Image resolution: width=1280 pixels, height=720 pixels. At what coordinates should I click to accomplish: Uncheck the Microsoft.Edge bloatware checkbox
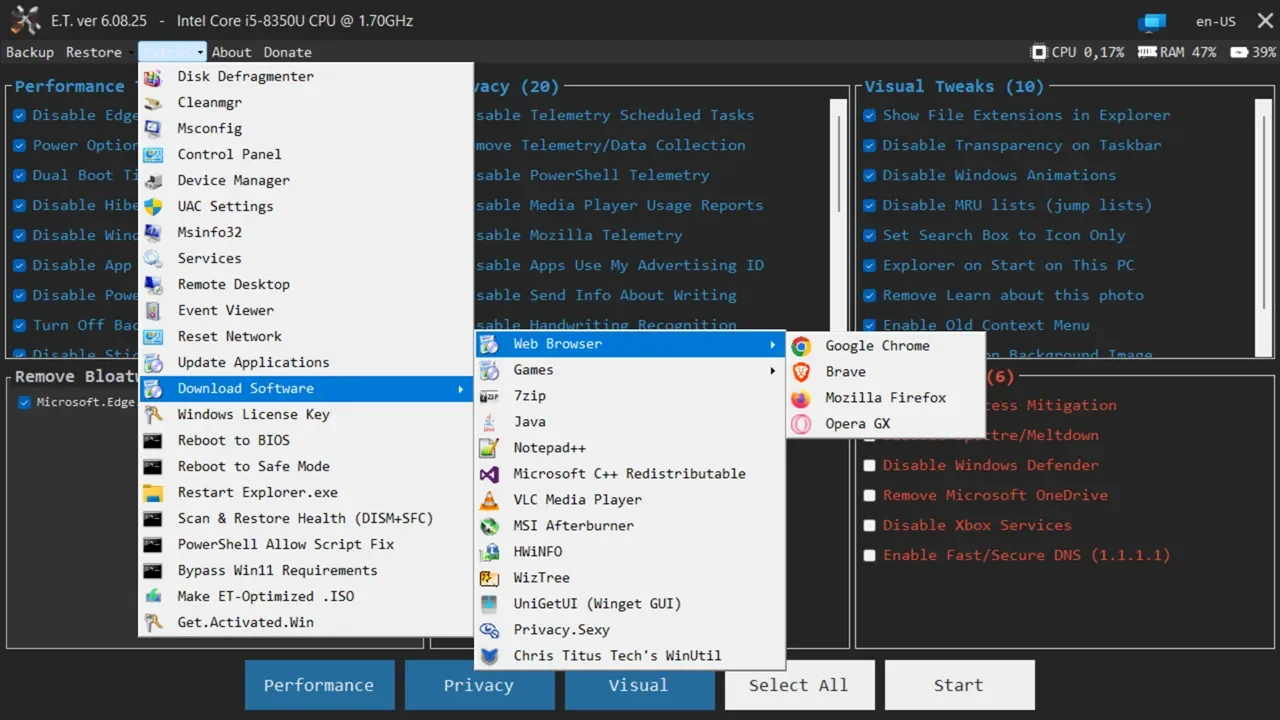25,403
